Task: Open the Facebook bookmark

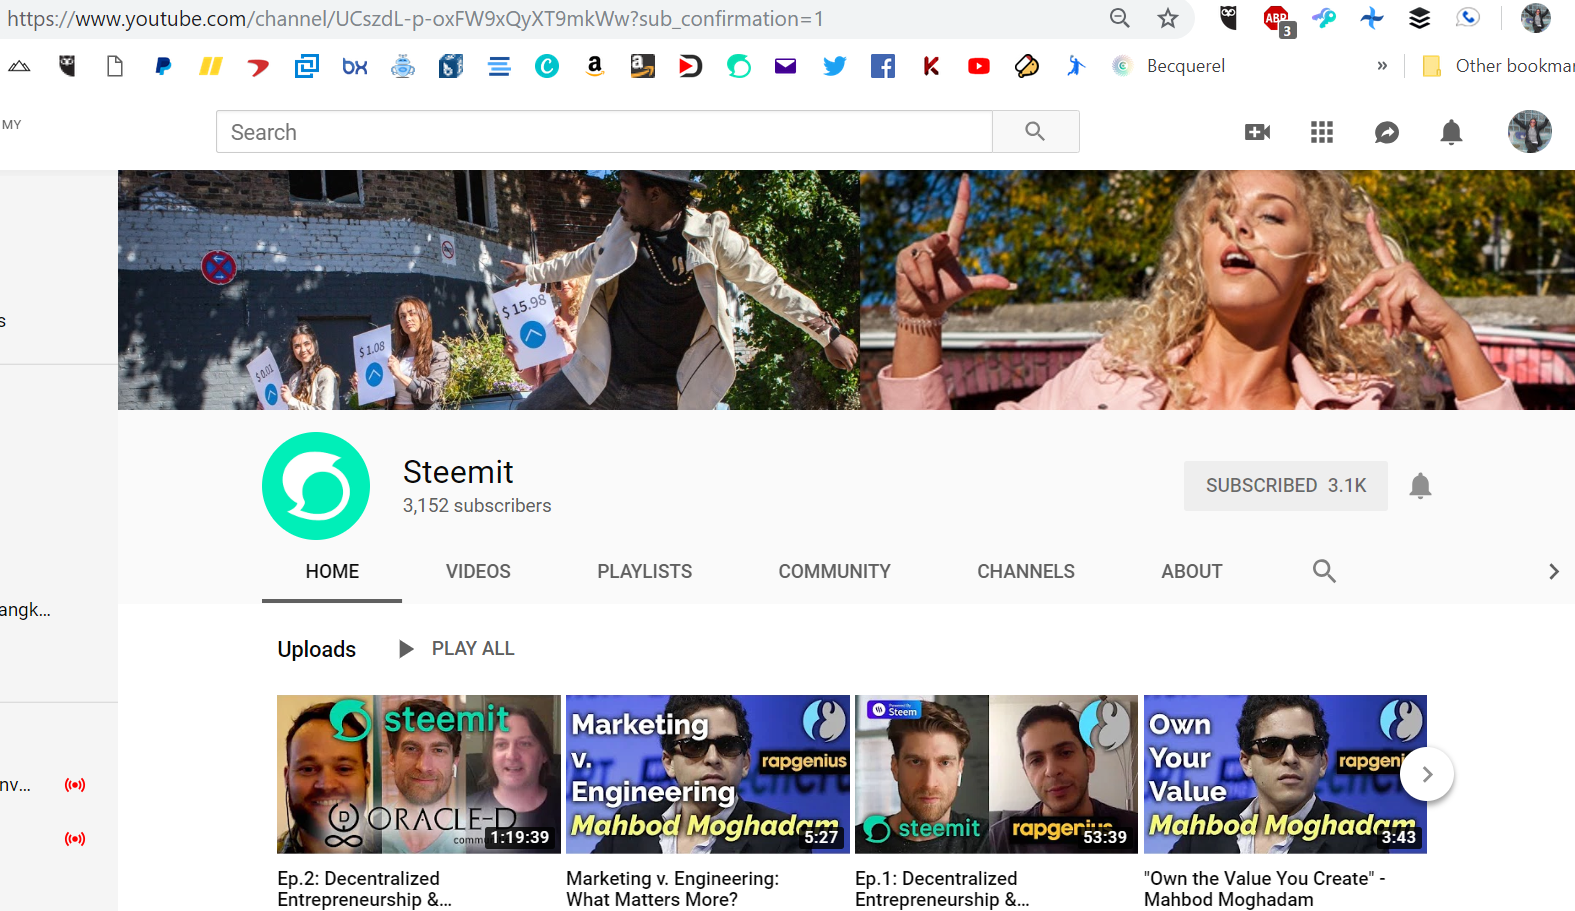Action: pos(883,66)
